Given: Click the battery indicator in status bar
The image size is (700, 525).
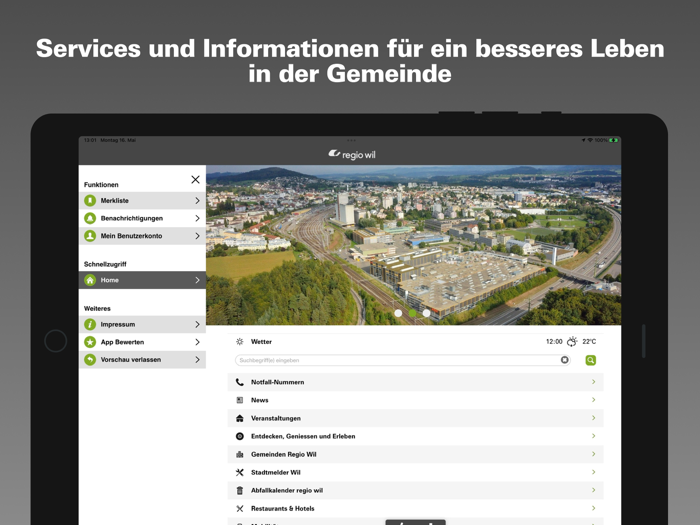Looking at the screenshot, I should click(614, 140).
